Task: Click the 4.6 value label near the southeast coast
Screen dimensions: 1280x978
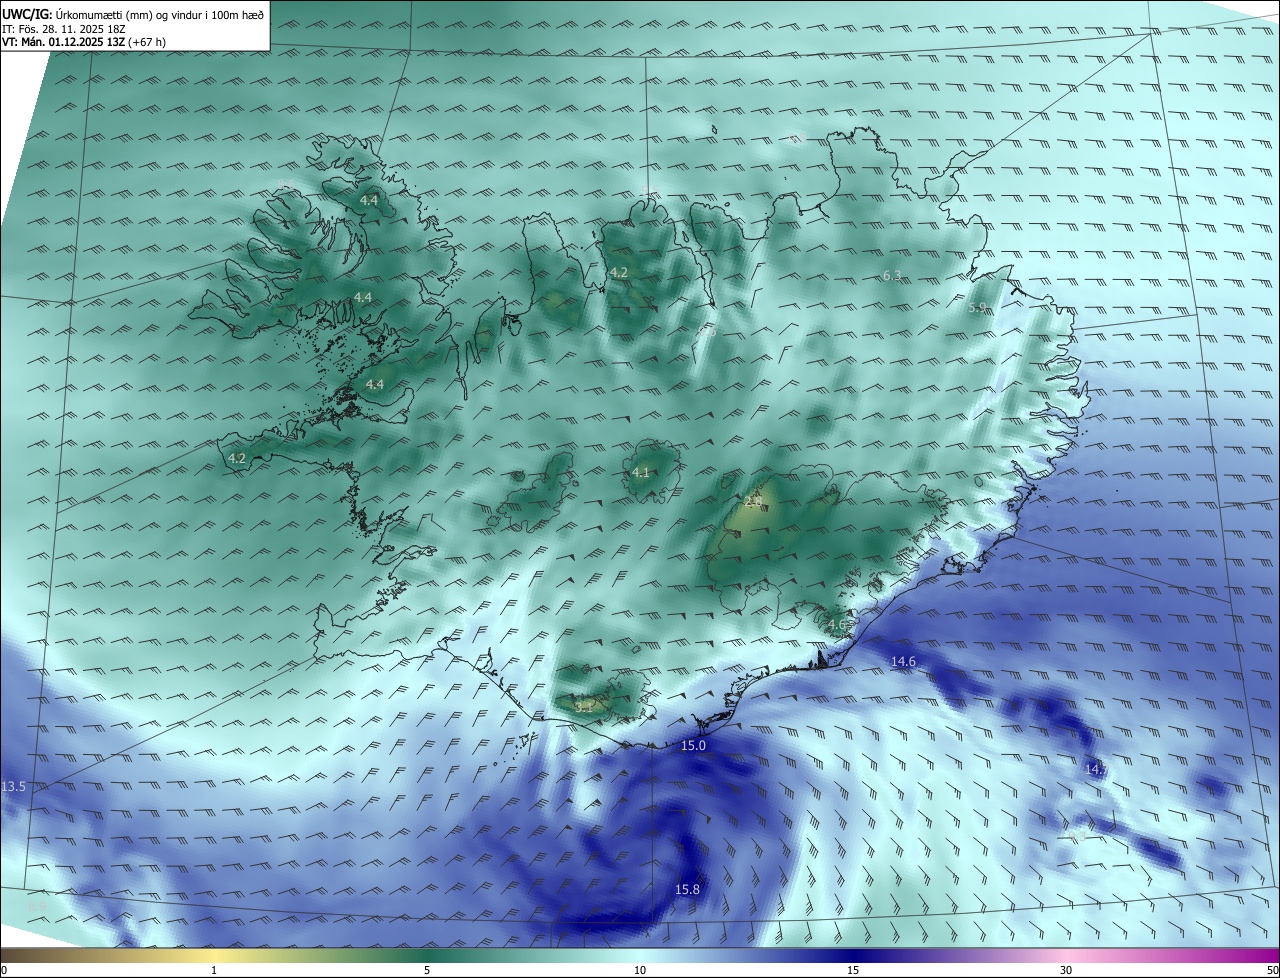Action: (837, 624)
